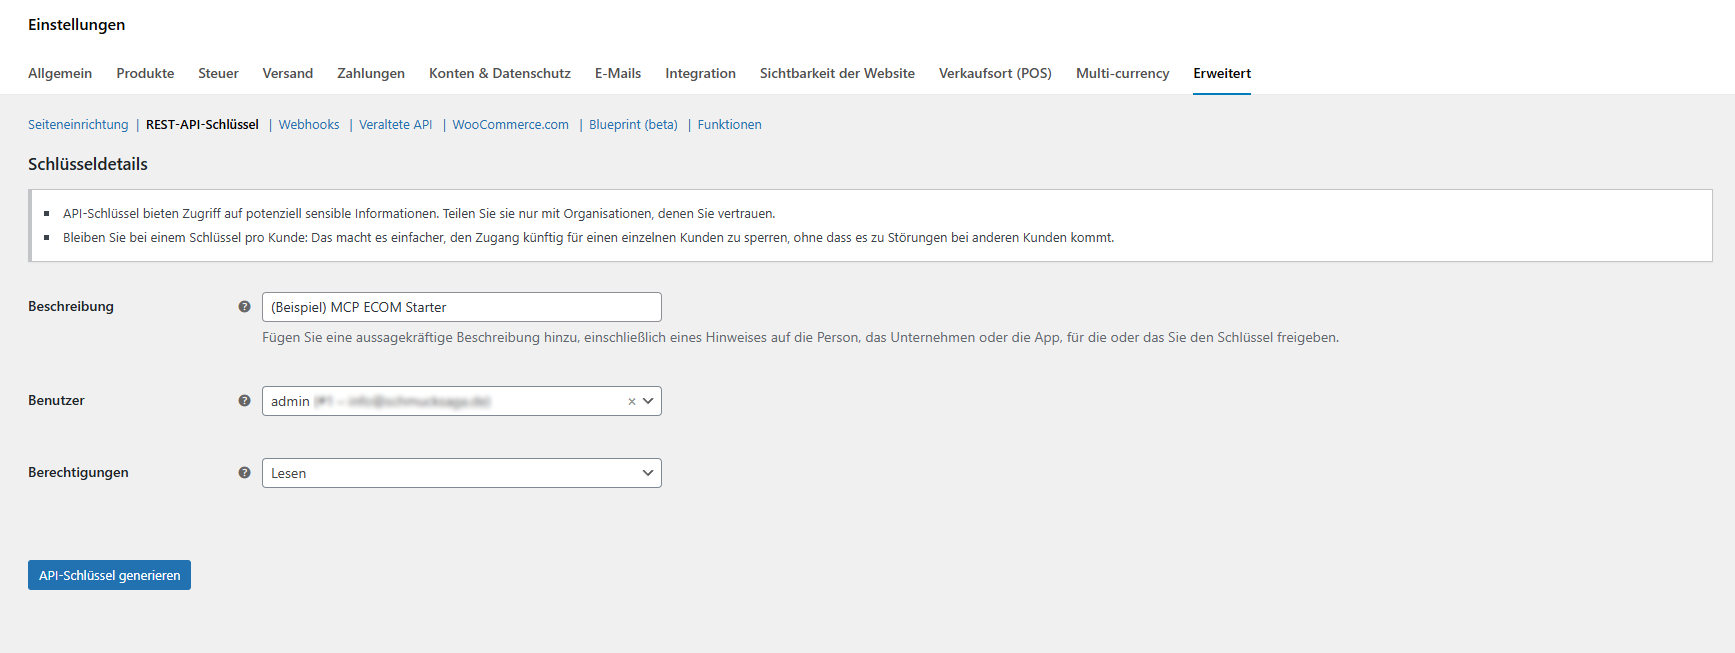This screenshot has height=653, width=1735.
Task: Open the E-Mails tab
Action: coord(618,73)
